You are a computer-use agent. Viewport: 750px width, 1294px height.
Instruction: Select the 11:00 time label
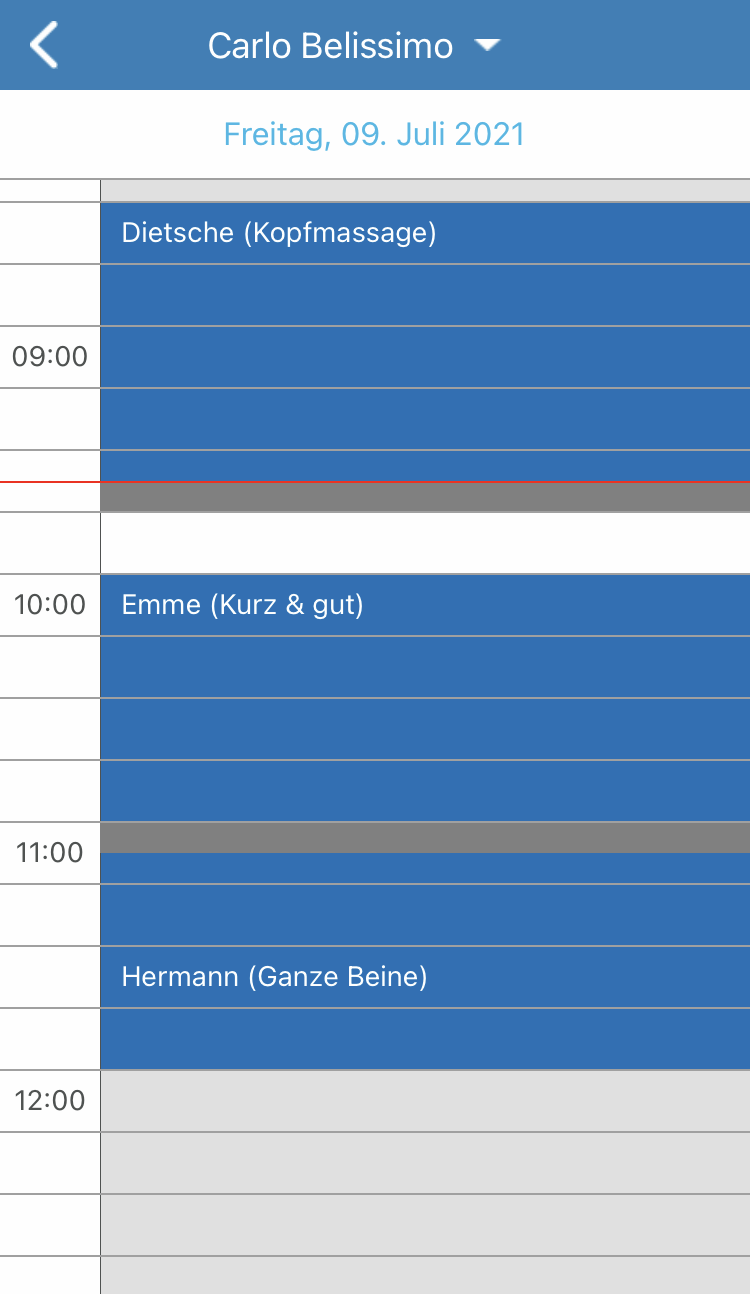[x=50, y=852]
